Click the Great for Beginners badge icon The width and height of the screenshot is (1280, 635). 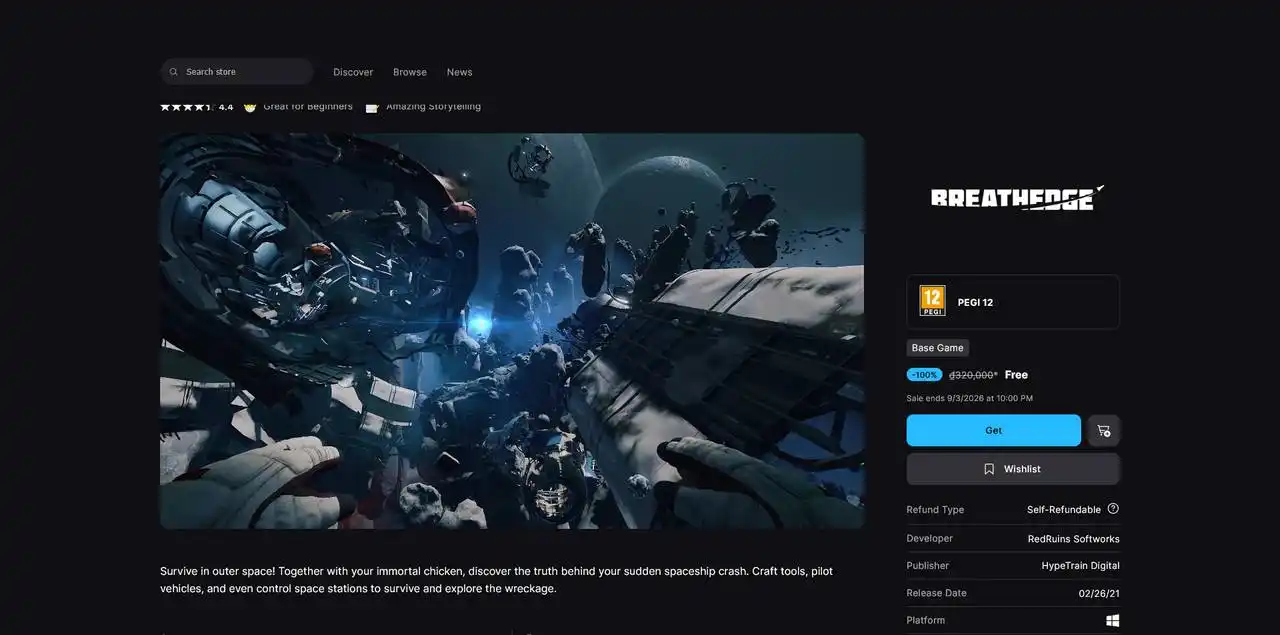coord(250,106)
